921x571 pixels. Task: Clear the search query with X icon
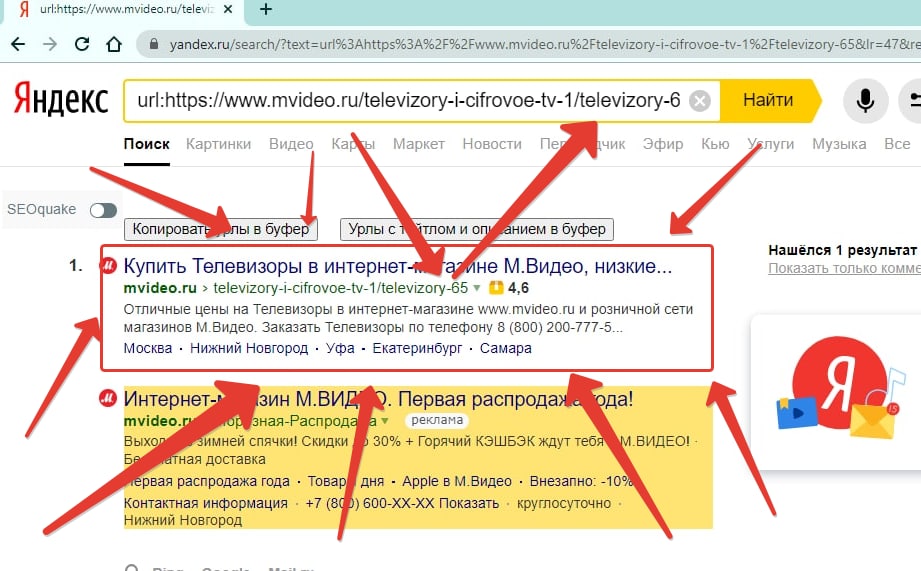coord(700,101)
